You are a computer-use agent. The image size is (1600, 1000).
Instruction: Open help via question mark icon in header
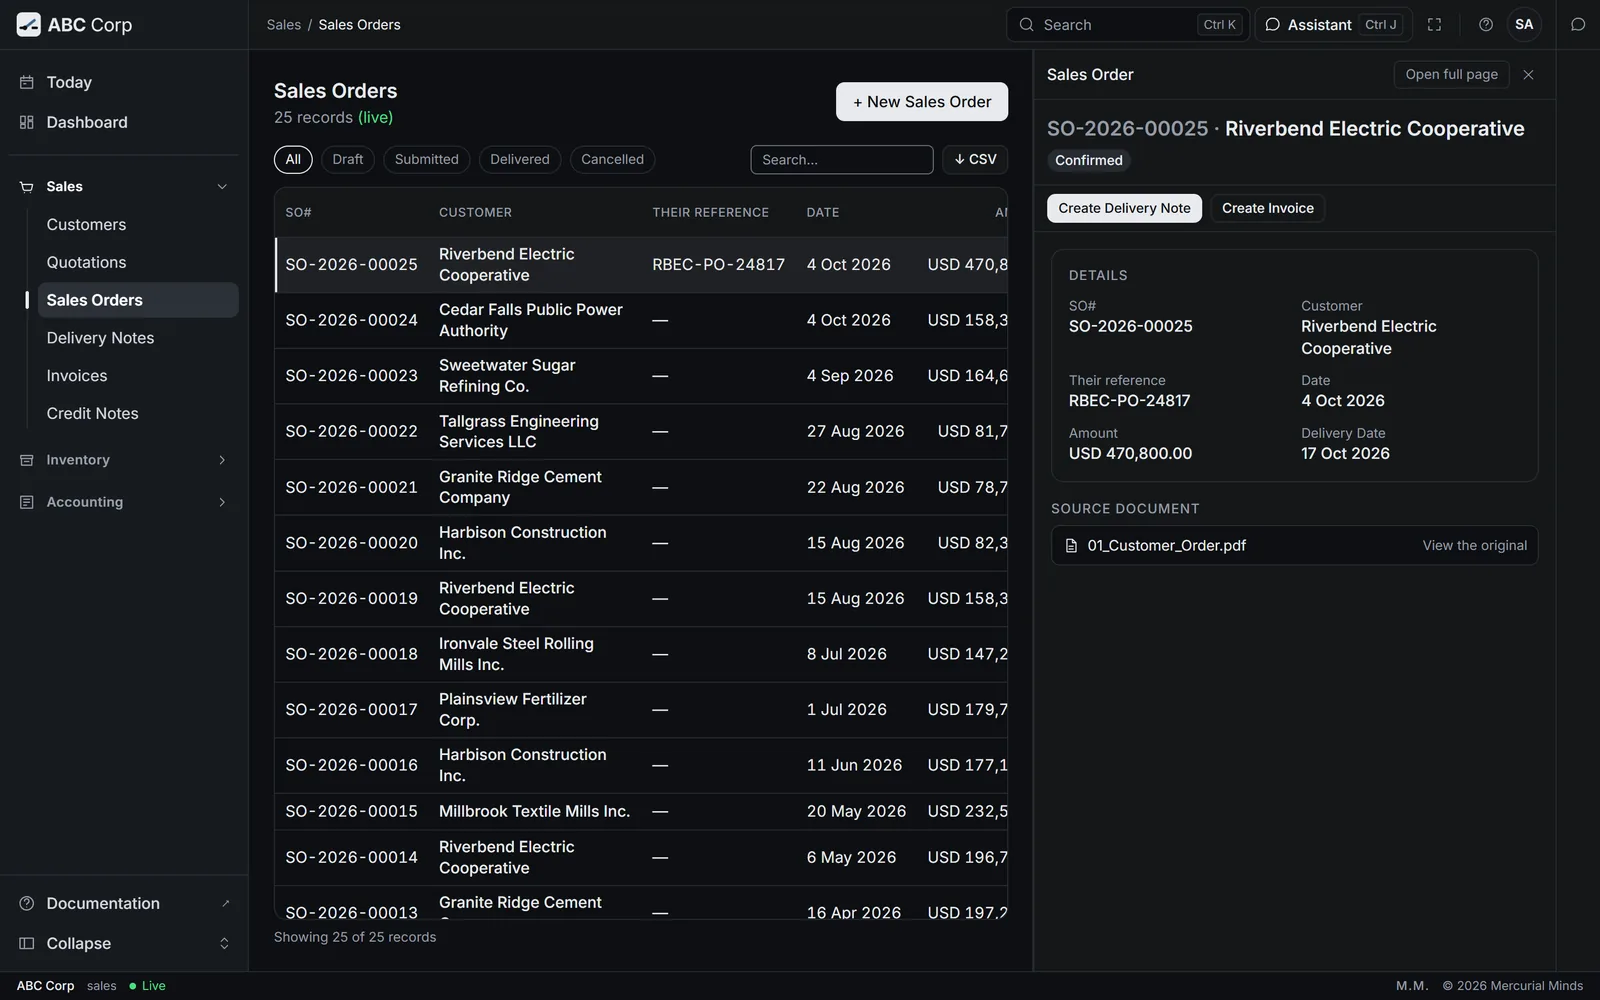(x=1486, y=25)
